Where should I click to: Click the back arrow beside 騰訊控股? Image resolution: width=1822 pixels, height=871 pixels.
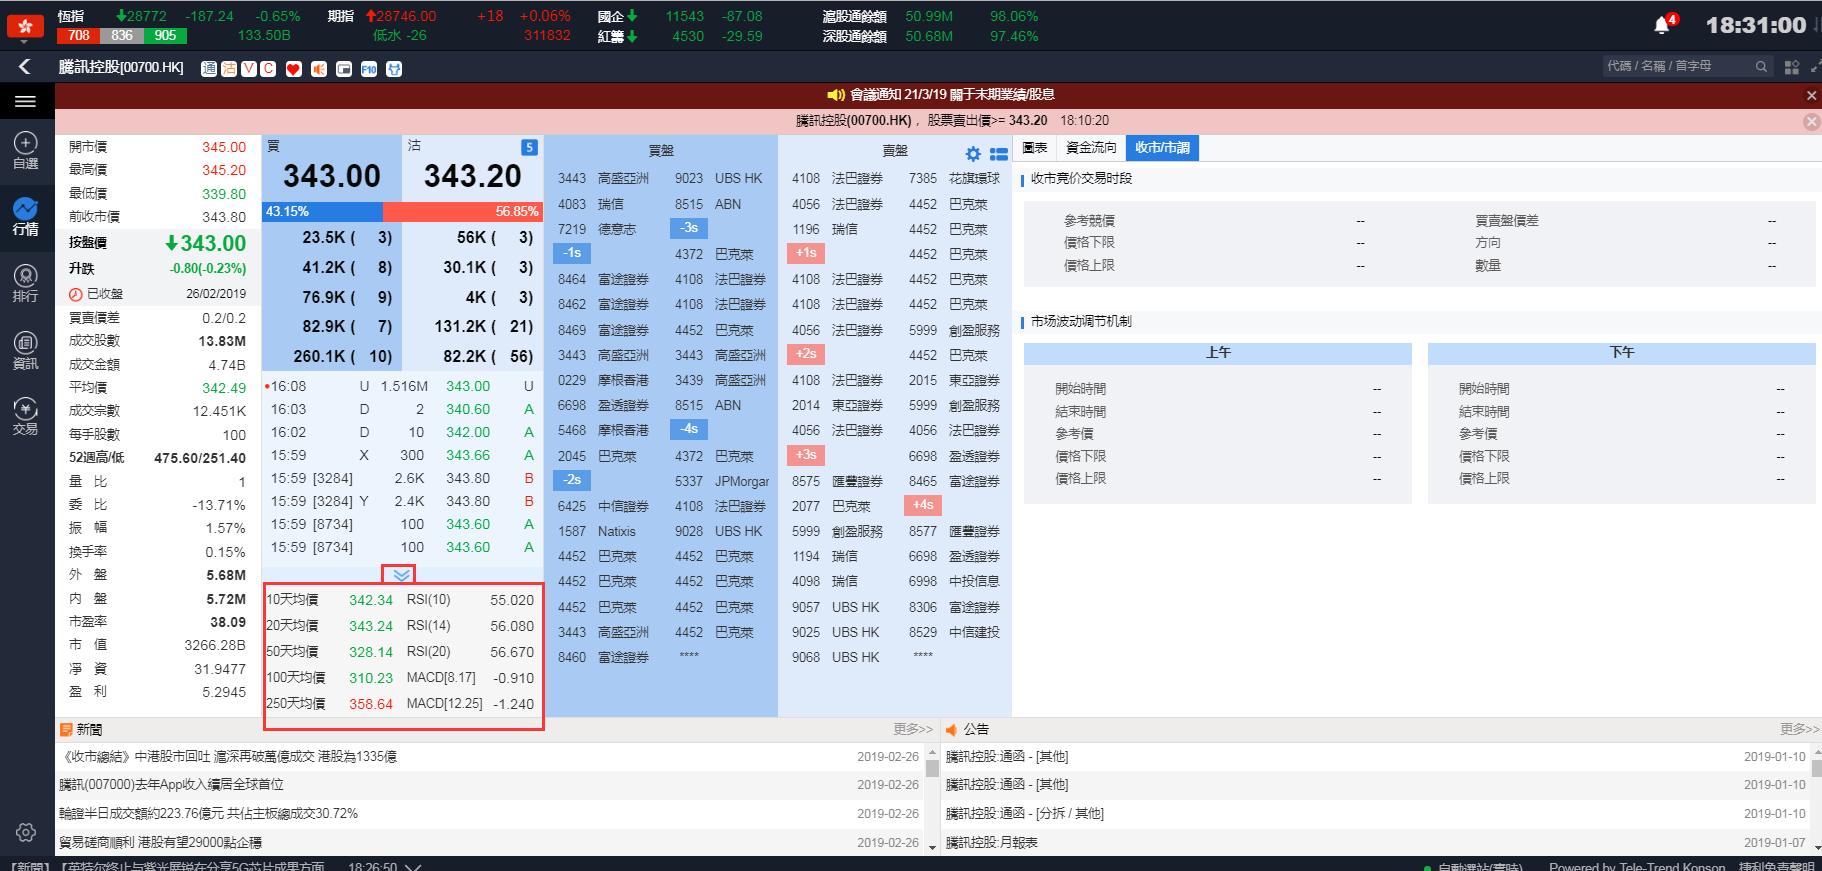(x=25, y=67)
